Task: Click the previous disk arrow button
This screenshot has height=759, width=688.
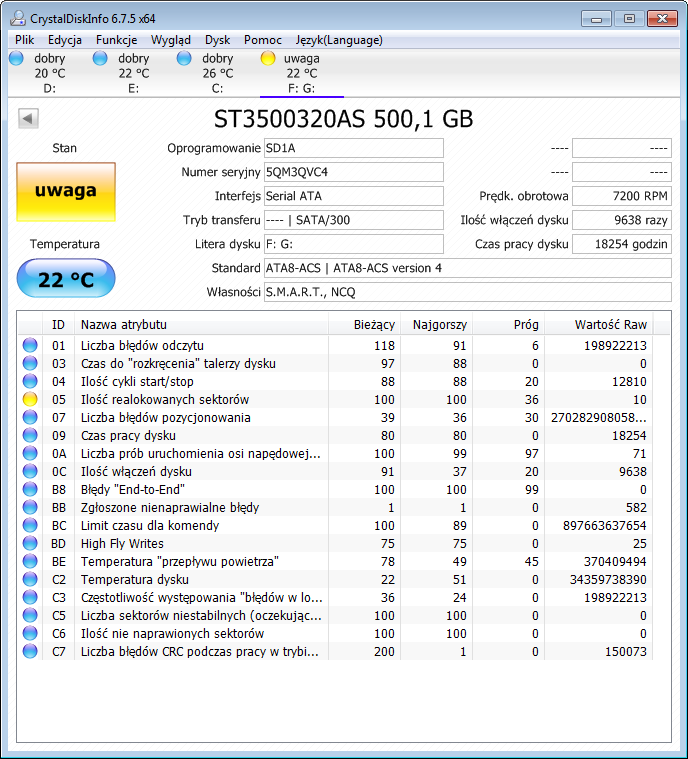Action: (28, 118)
